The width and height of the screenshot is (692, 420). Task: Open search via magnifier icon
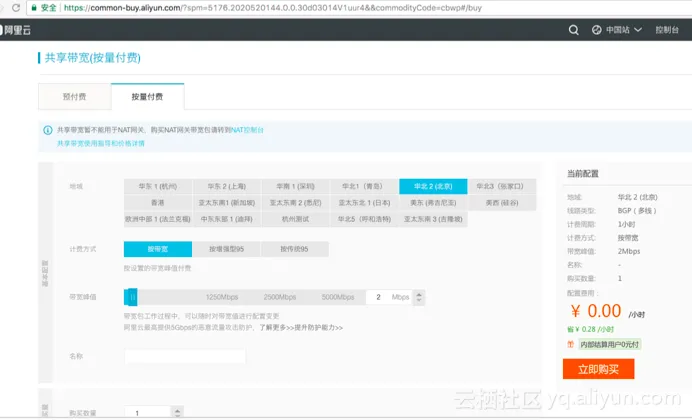click(573, 30)
